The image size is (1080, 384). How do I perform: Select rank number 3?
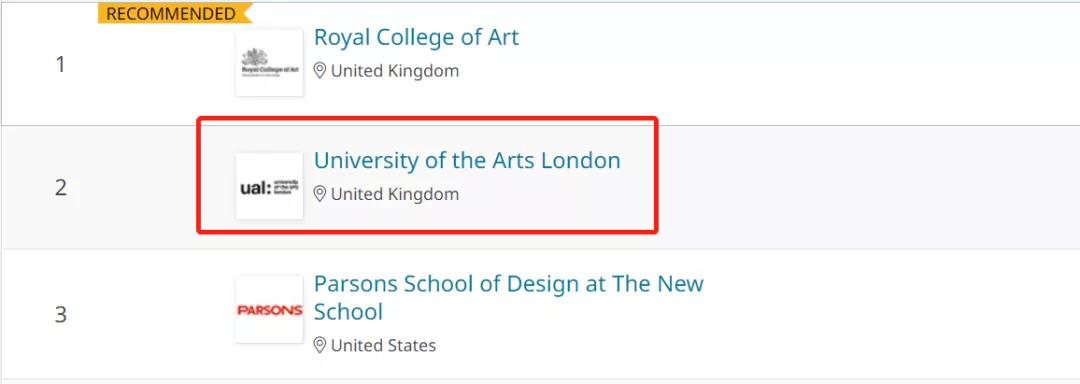point(61,315)
